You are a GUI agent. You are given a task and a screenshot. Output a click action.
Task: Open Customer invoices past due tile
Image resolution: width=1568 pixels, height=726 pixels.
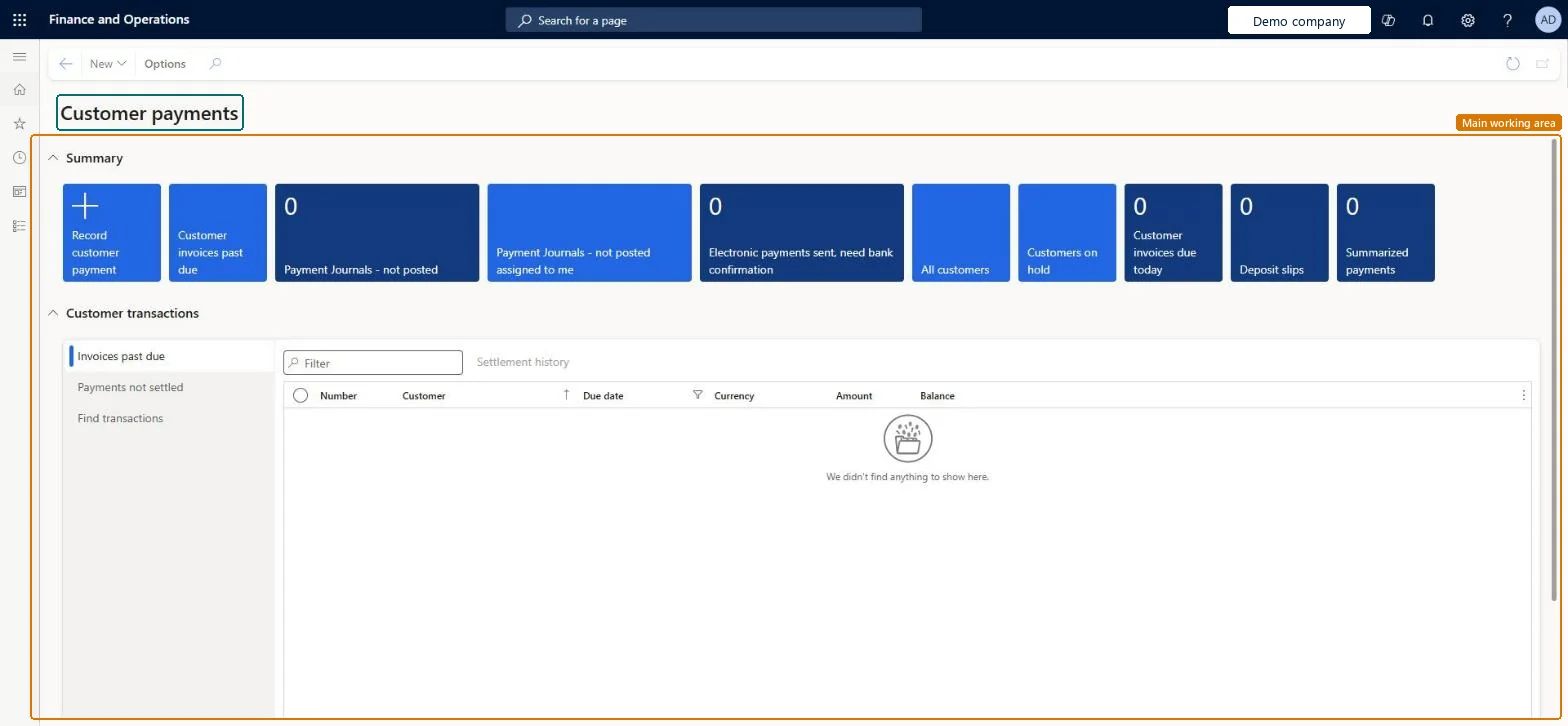coord(218,233)
